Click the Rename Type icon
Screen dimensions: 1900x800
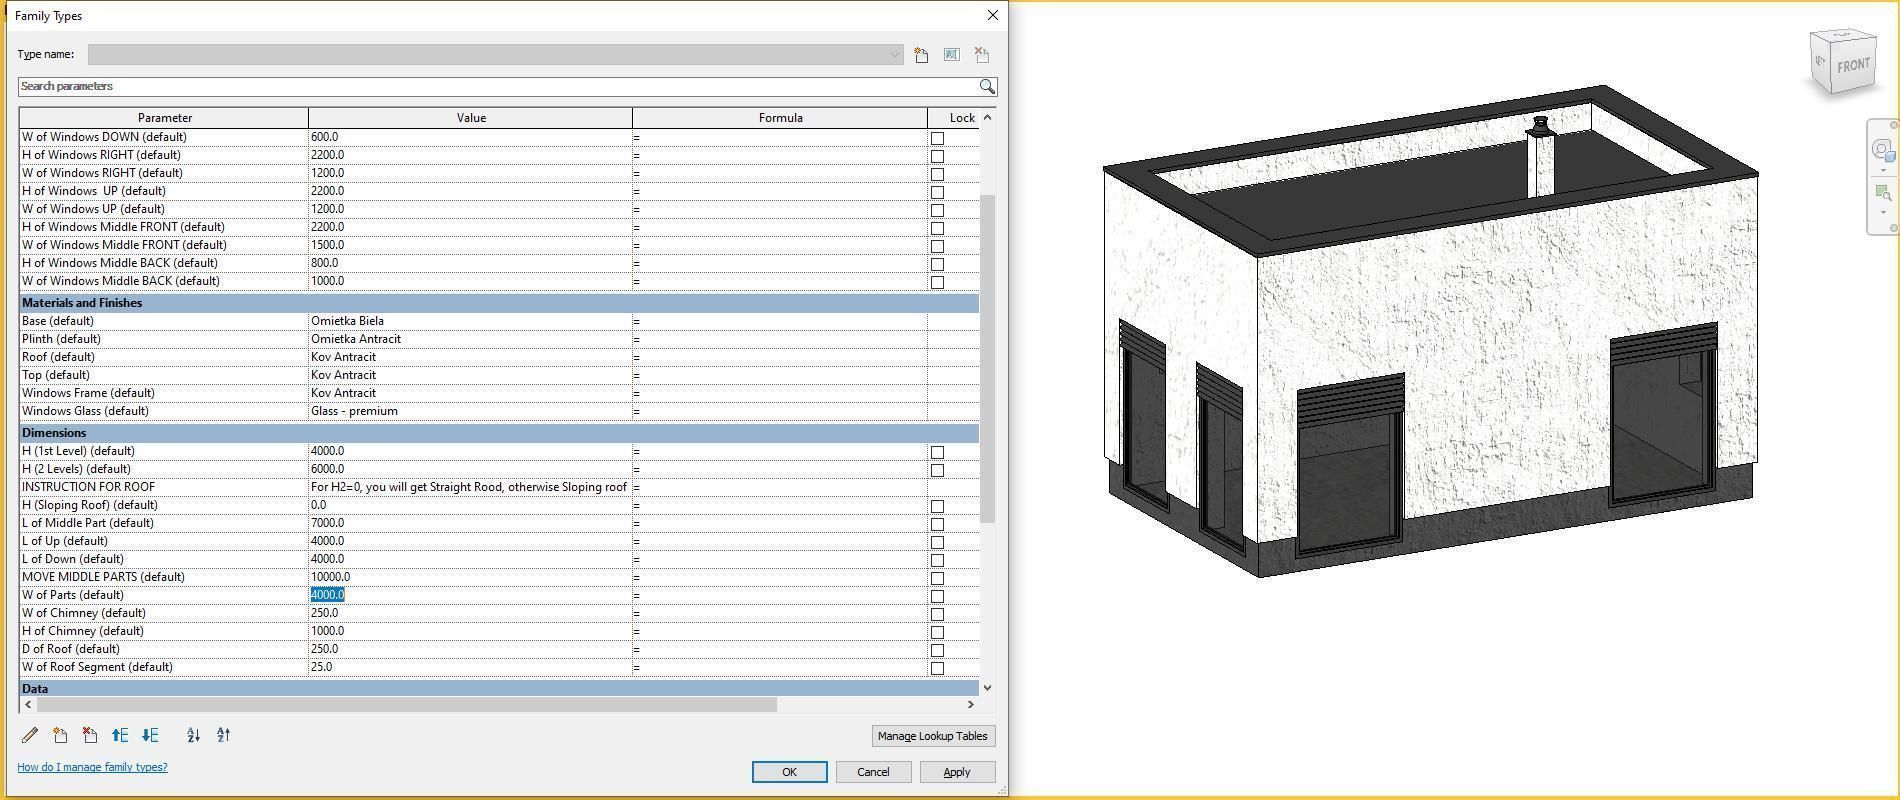click(x=951, y=55)
